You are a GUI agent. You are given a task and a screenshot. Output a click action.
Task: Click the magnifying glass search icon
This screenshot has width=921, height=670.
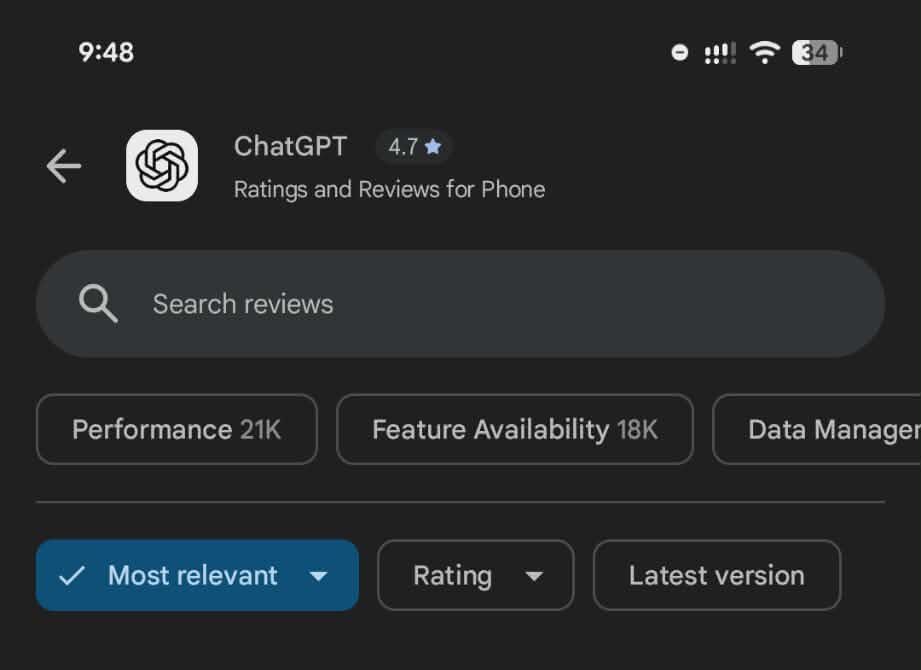coord(98,303)
